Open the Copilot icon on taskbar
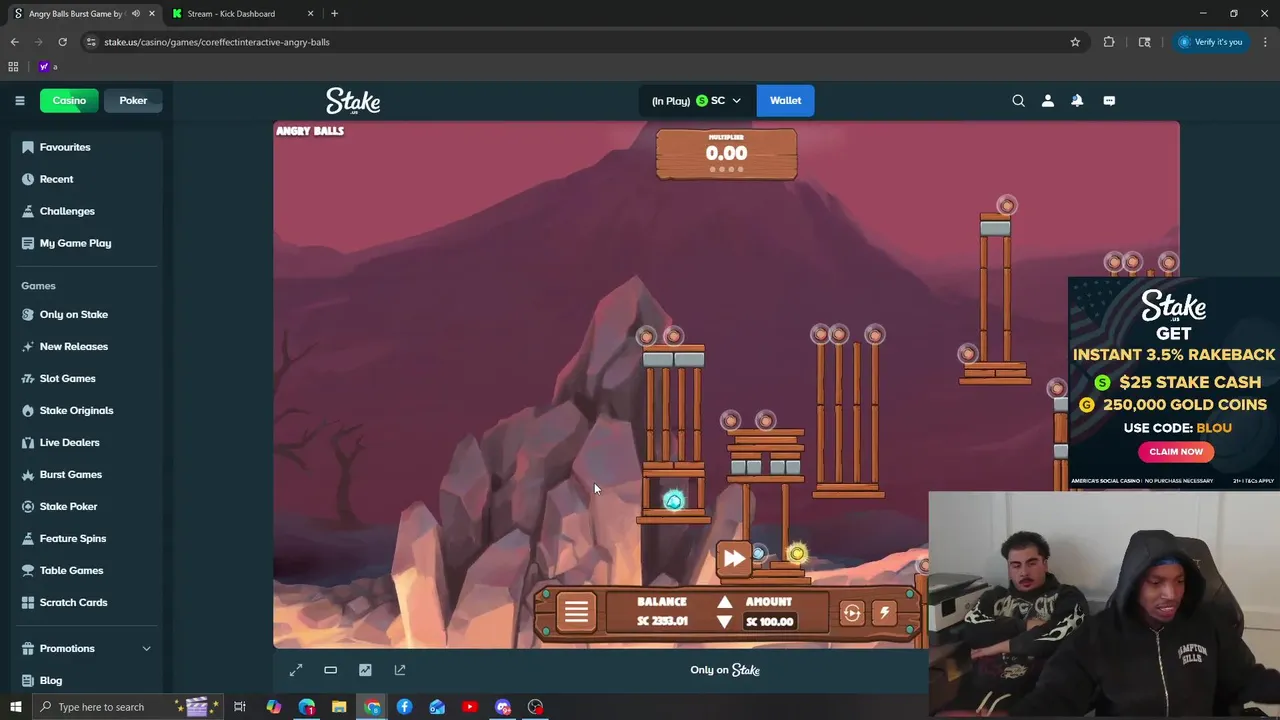Image resolution: width=1280 pixels, height=720 pixels. pyautogui.click(x=273, y=707)
